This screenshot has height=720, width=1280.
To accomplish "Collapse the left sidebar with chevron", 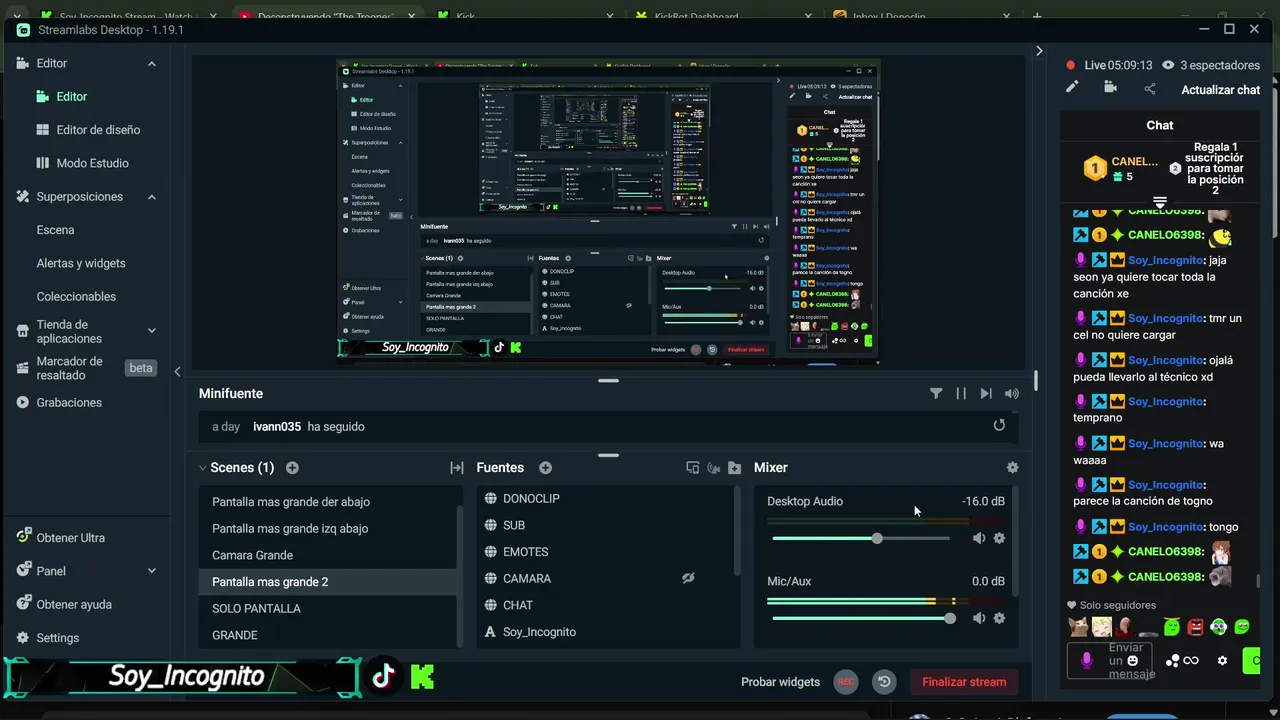I will pos(178,371).
